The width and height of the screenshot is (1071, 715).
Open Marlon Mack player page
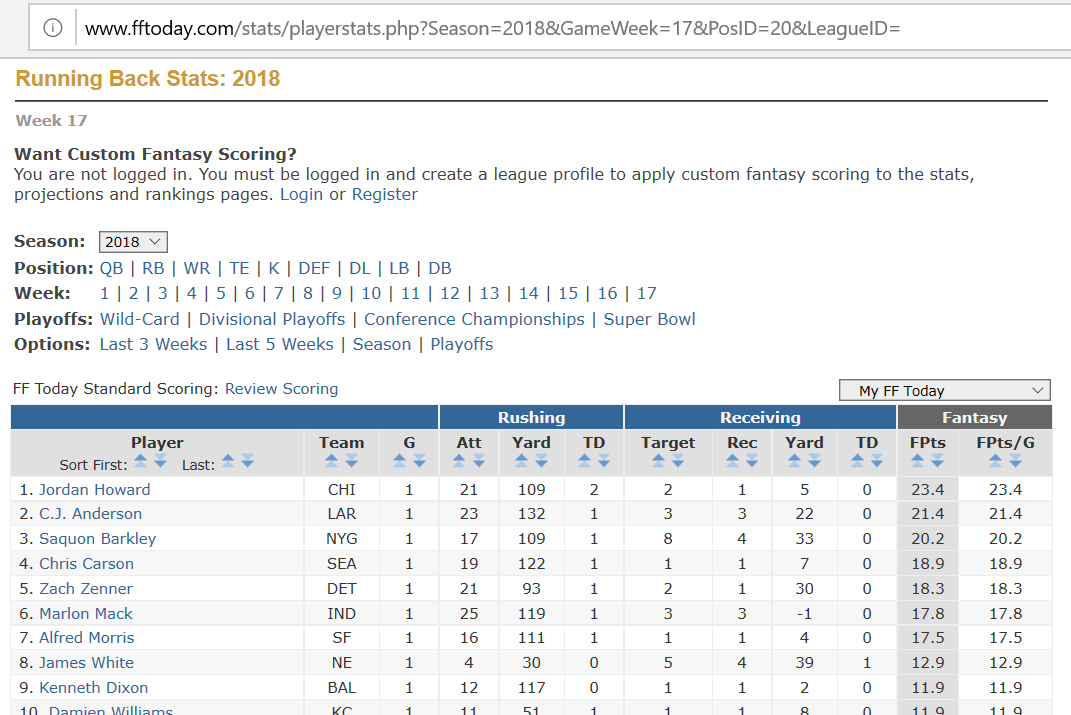(x=85, y=613)
